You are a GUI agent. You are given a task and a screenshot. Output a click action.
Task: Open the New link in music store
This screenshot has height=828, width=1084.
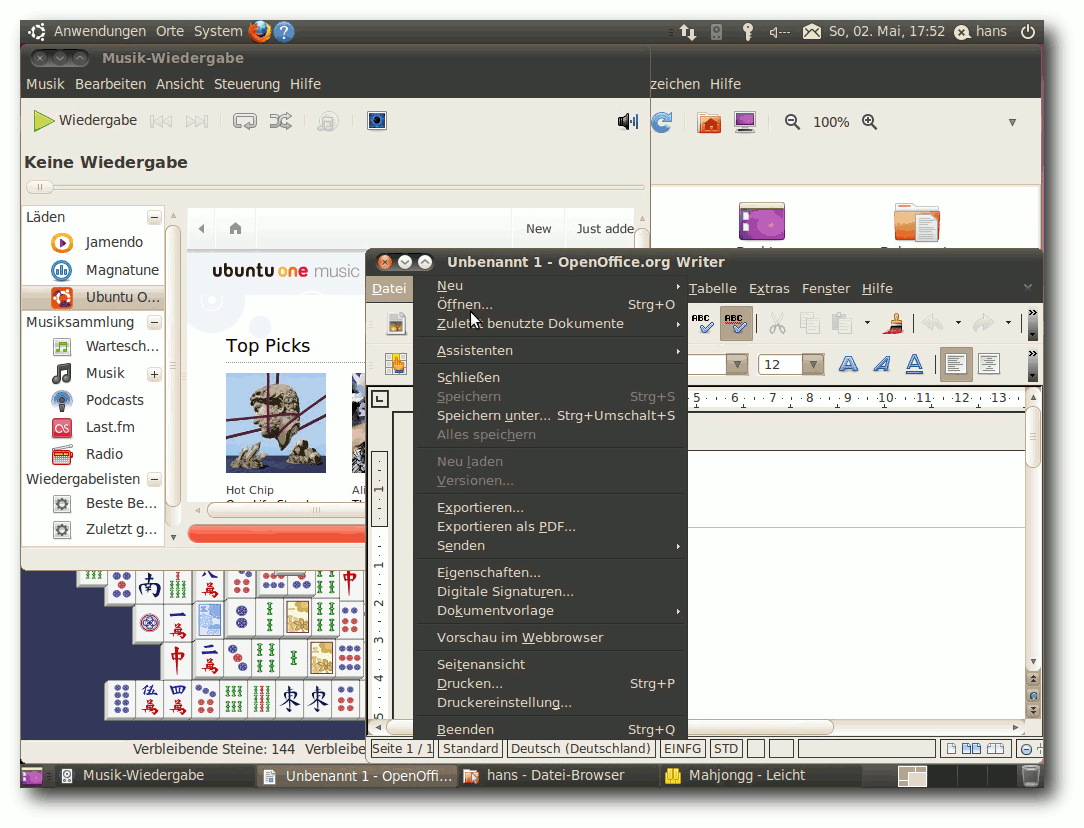(539, 229)
